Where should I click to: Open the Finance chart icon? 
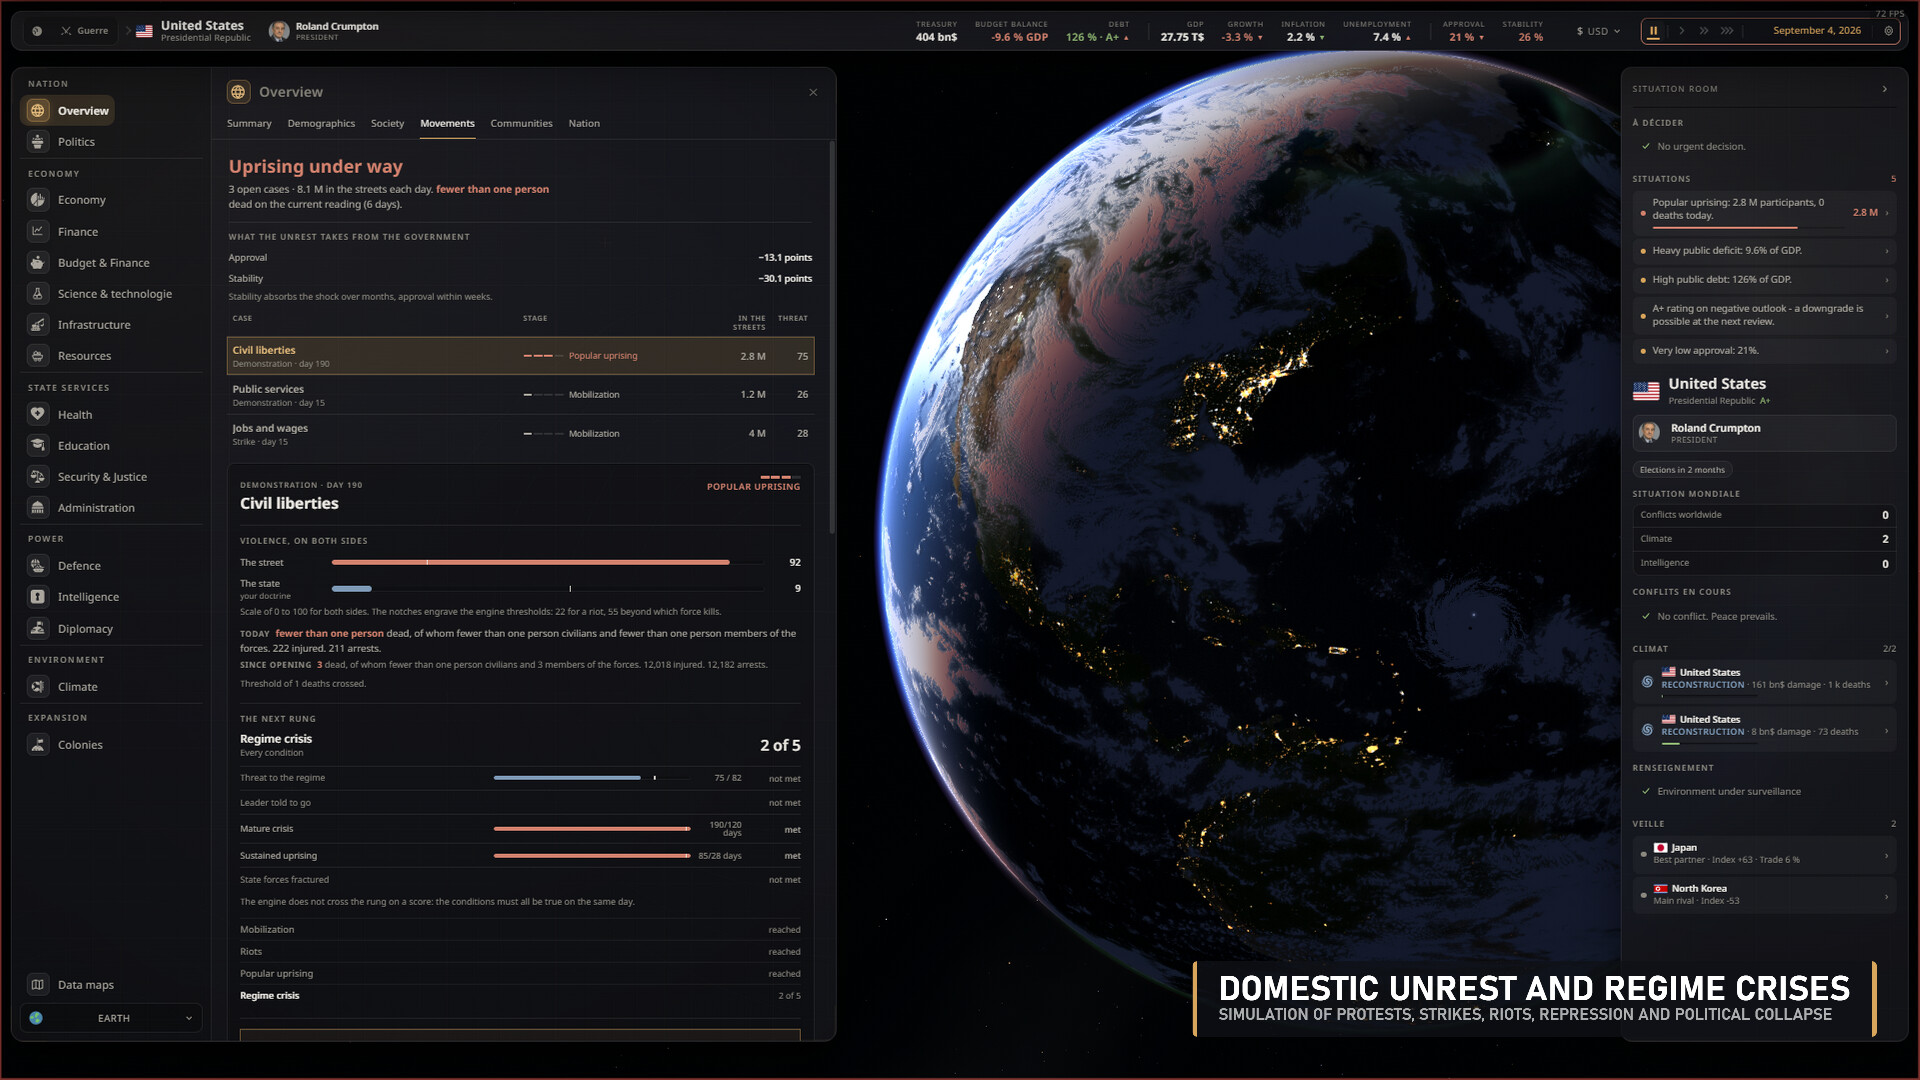pyautogui.click(x=38, y=231)
